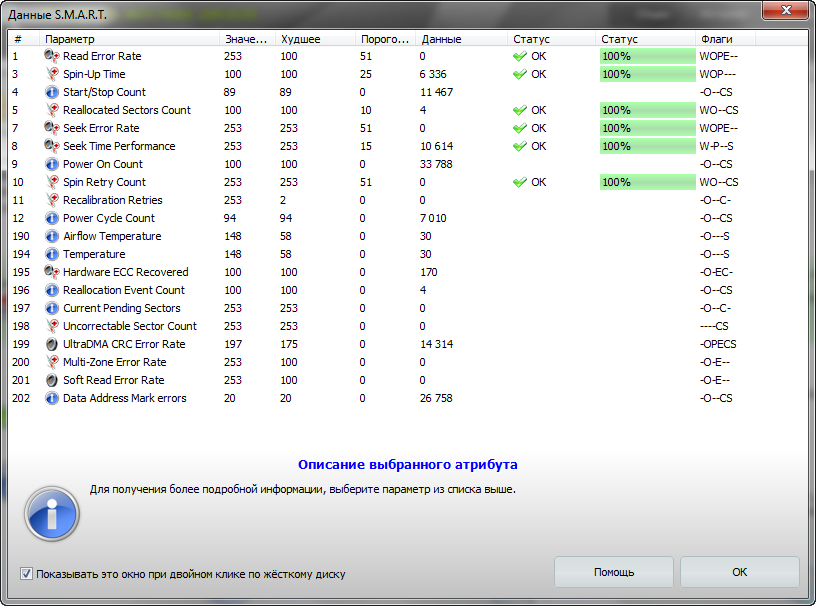Click the Reallocated Sectors Count icon
Screen dimensions: 816x606
tap(52, 110)
